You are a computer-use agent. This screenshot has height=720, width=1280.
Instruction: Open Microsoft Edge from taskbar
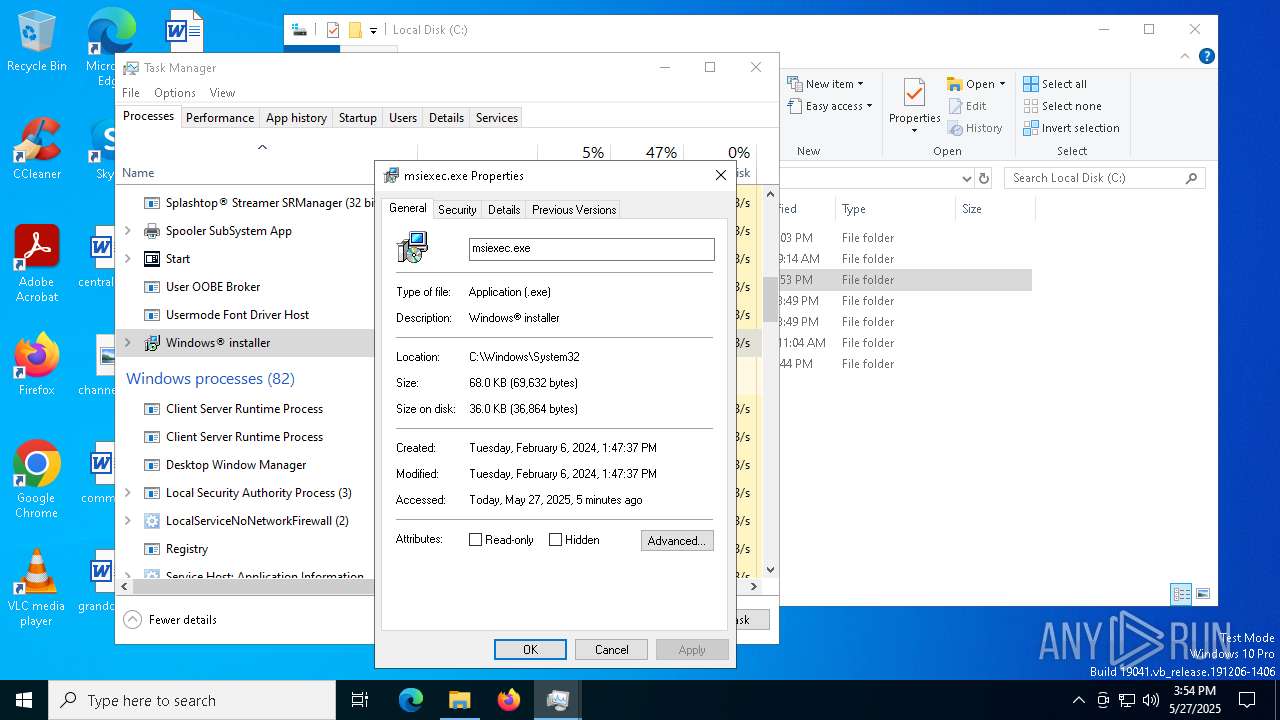click(x=411, y=700)
